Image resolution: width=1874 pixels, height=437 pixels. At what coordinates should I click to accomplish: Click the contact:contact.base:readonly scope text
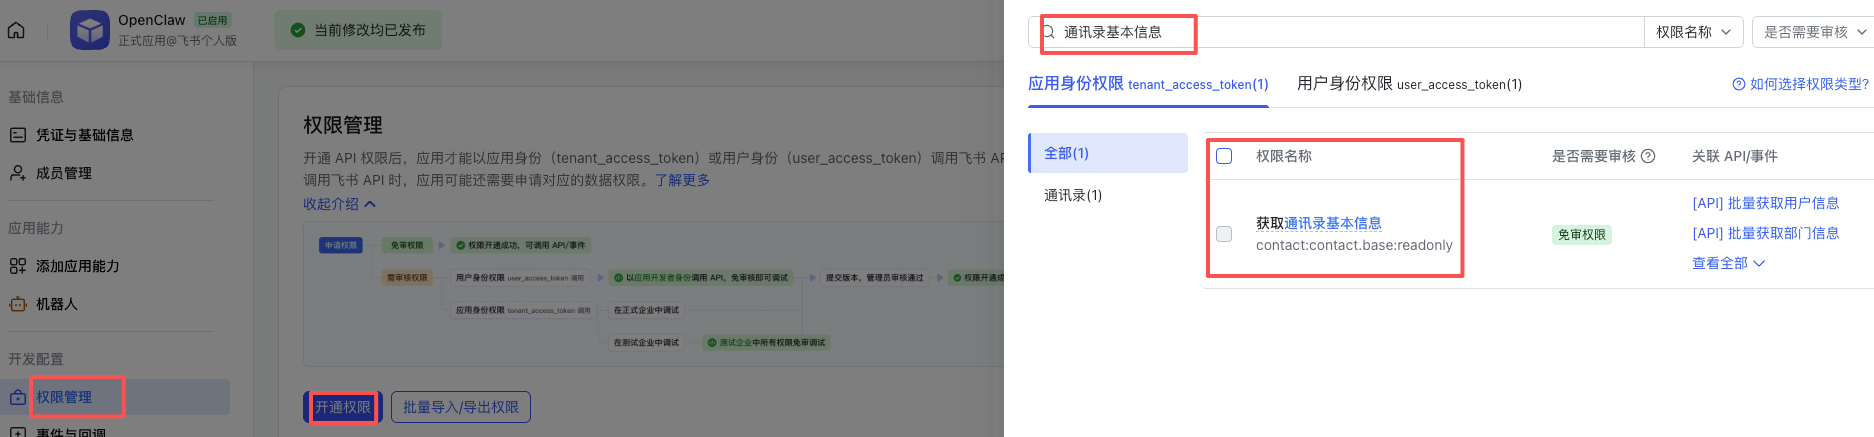click(1354, 245)
